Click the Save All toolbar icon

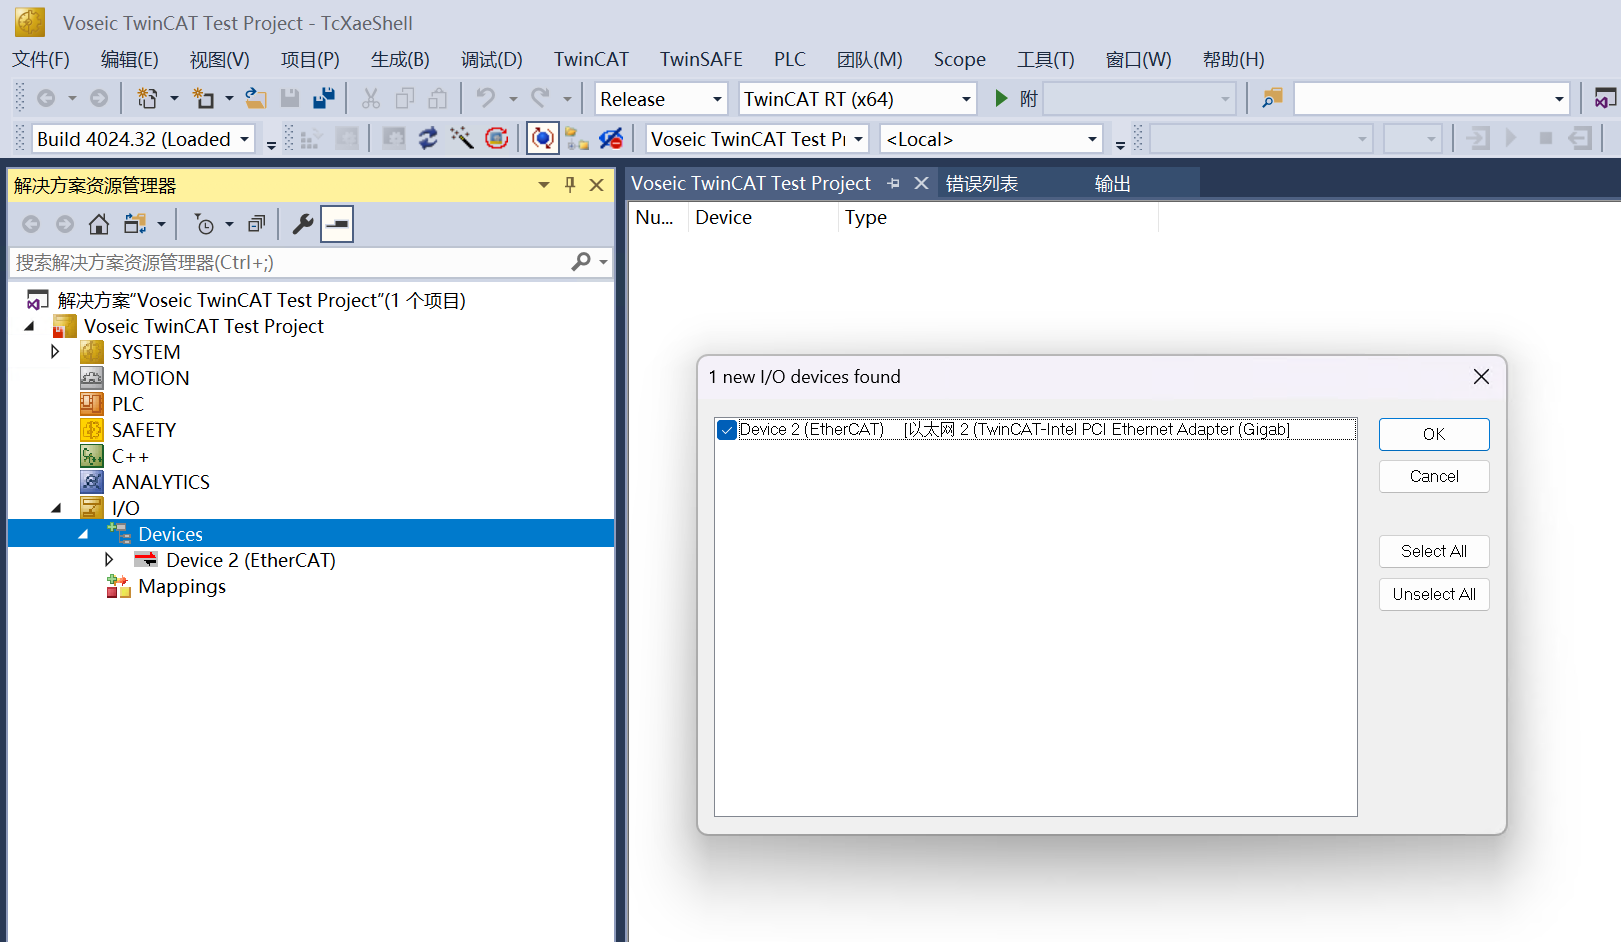pyautogui.click(x=324, y=98)
